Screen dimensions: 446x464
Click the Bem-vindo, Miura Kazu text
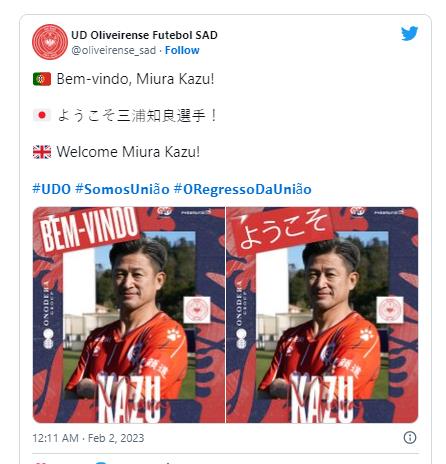[135, 79]
